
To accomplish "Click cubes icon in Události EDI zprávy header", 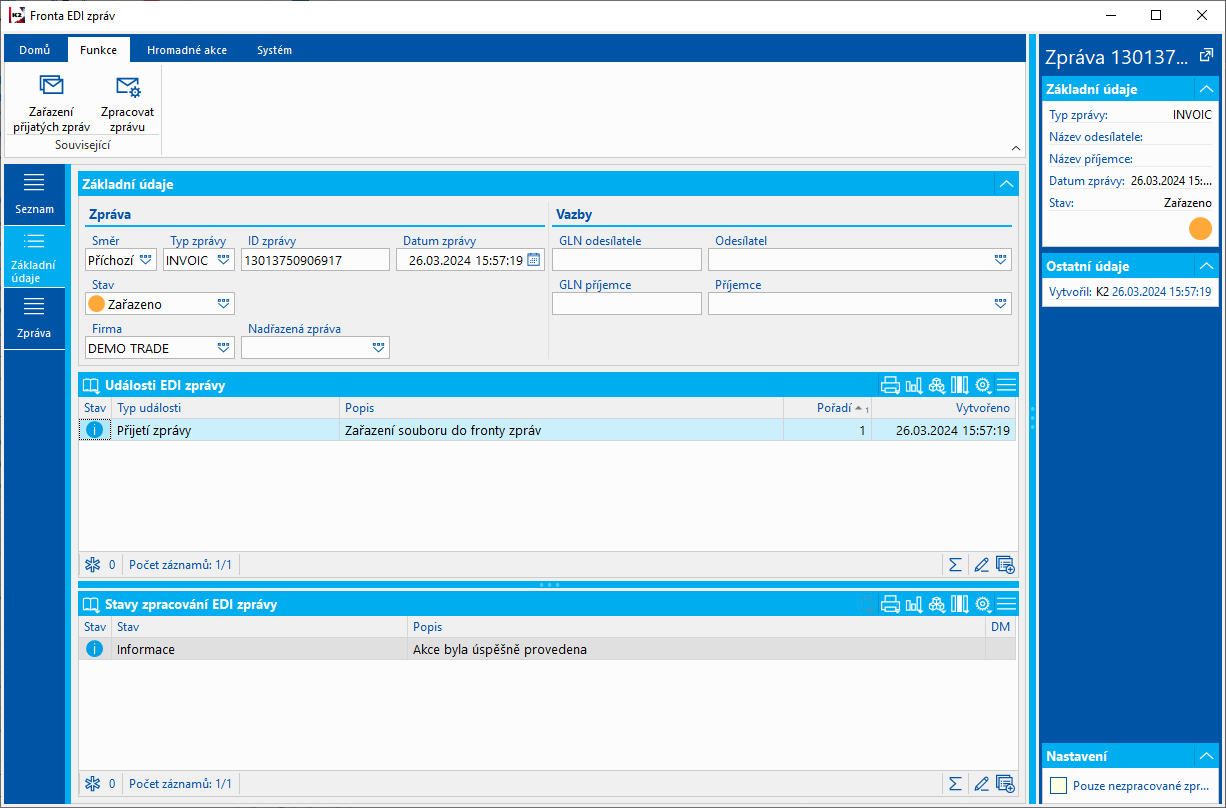I will (937, 385).
